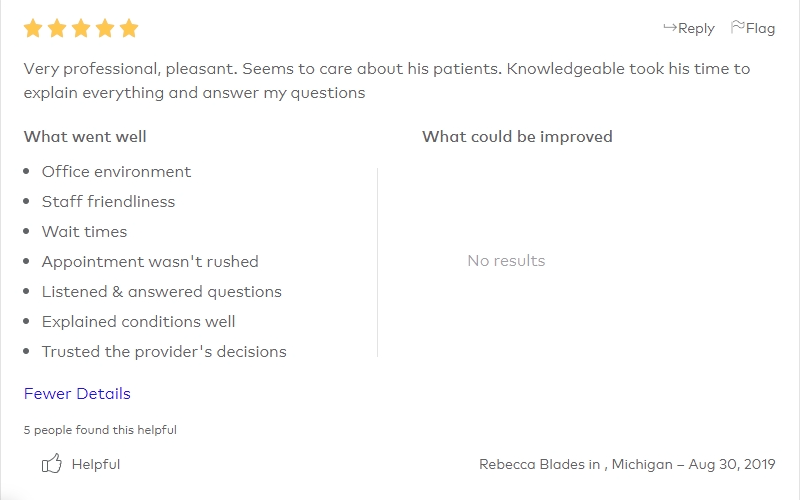This screenshot has height=500, width=800.
Task: Click the Reply link text
Action: click(696, 29)
